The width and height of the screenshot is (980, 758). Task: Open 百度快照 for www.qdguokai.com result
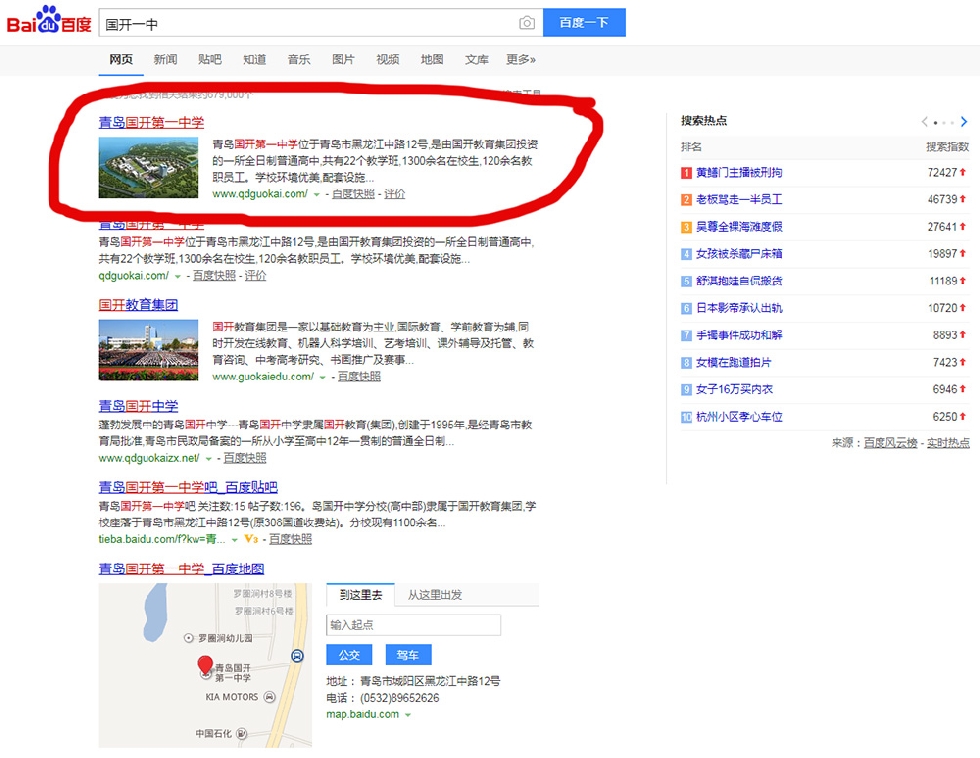pyautogui.click(x=353, y=194)
